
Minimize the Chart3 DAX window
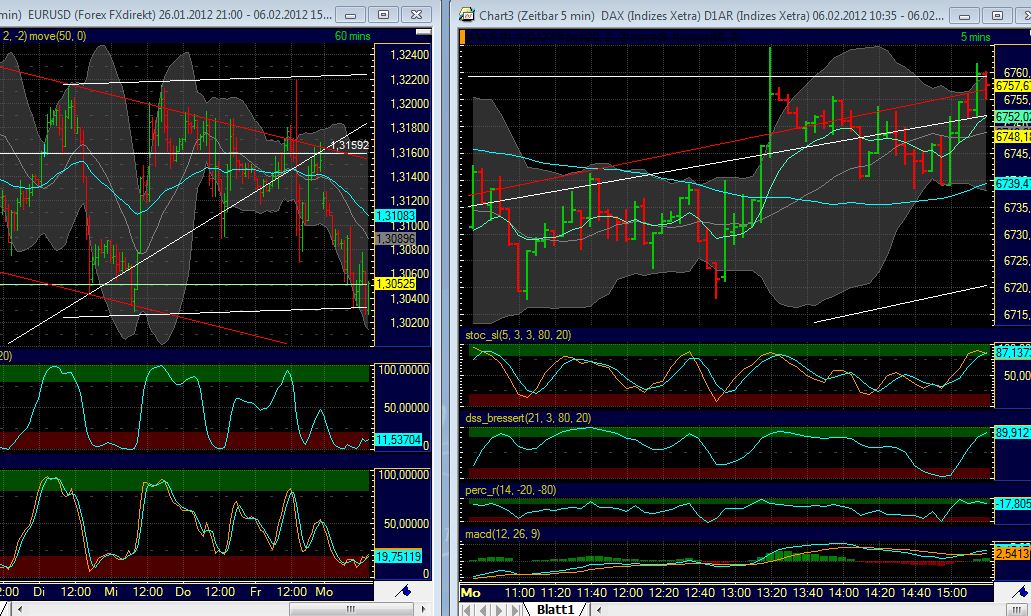[x=963, y=14]
